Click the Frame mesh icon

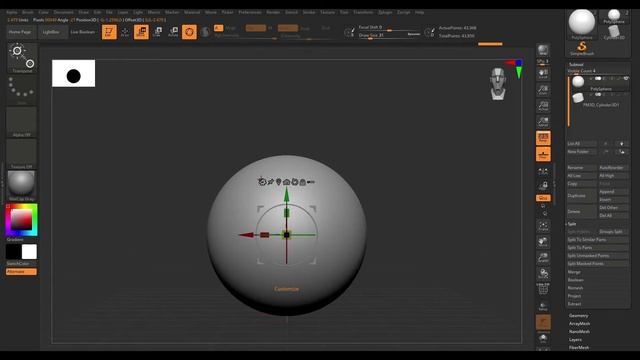coord(543,226)
